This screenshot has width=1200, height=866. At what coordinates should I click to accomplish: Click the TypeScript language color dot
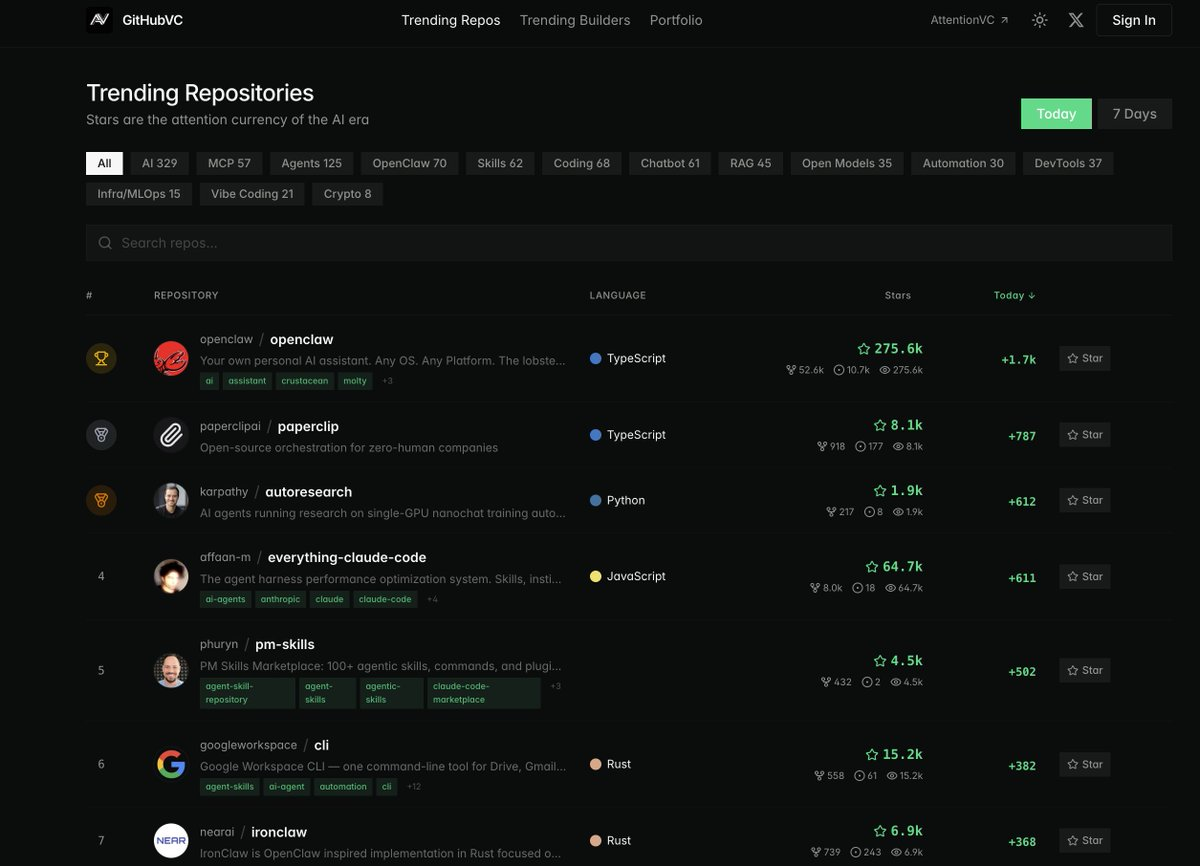click(596, 358)
